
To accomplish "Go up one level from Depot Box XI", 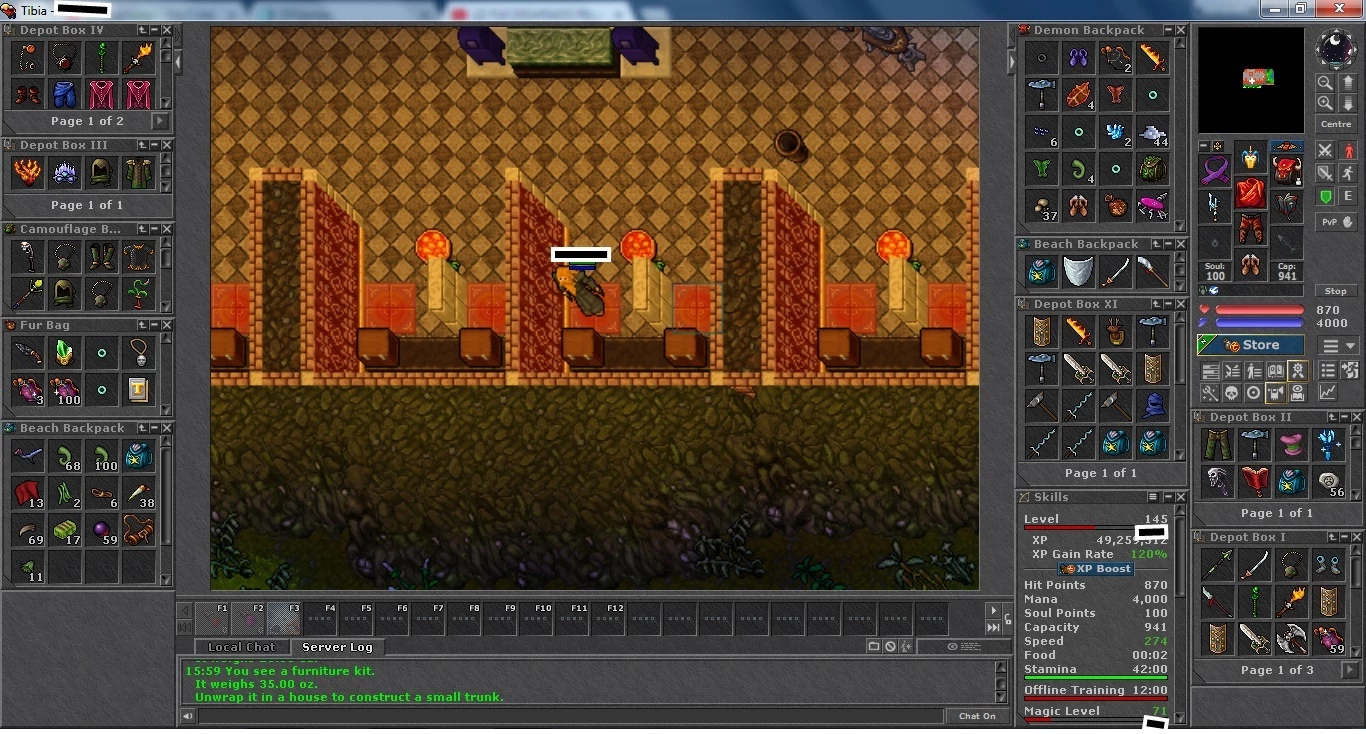I will click(1156, 305).
